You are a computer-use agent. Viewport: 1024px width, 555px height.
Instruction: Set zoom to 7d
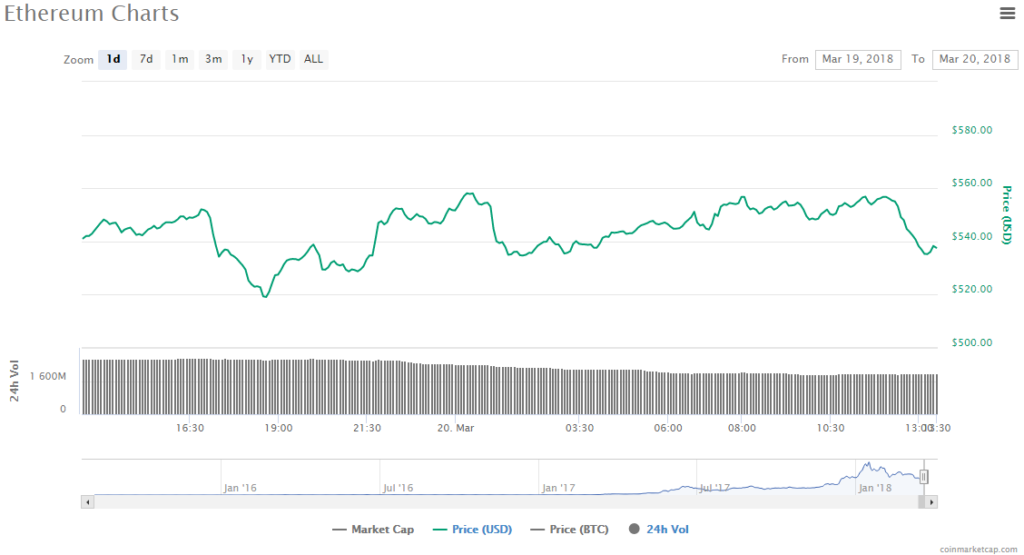[146, 59]
